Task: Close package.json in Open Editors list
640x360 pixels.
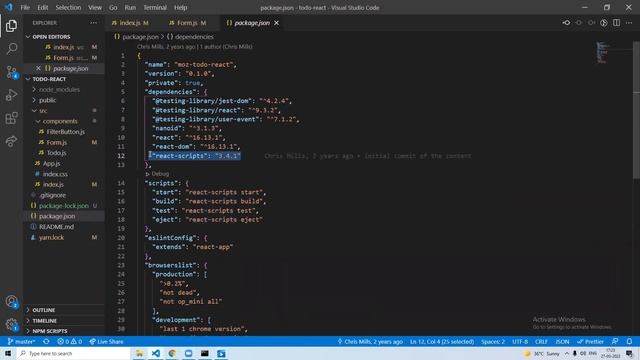Action: 38,68
